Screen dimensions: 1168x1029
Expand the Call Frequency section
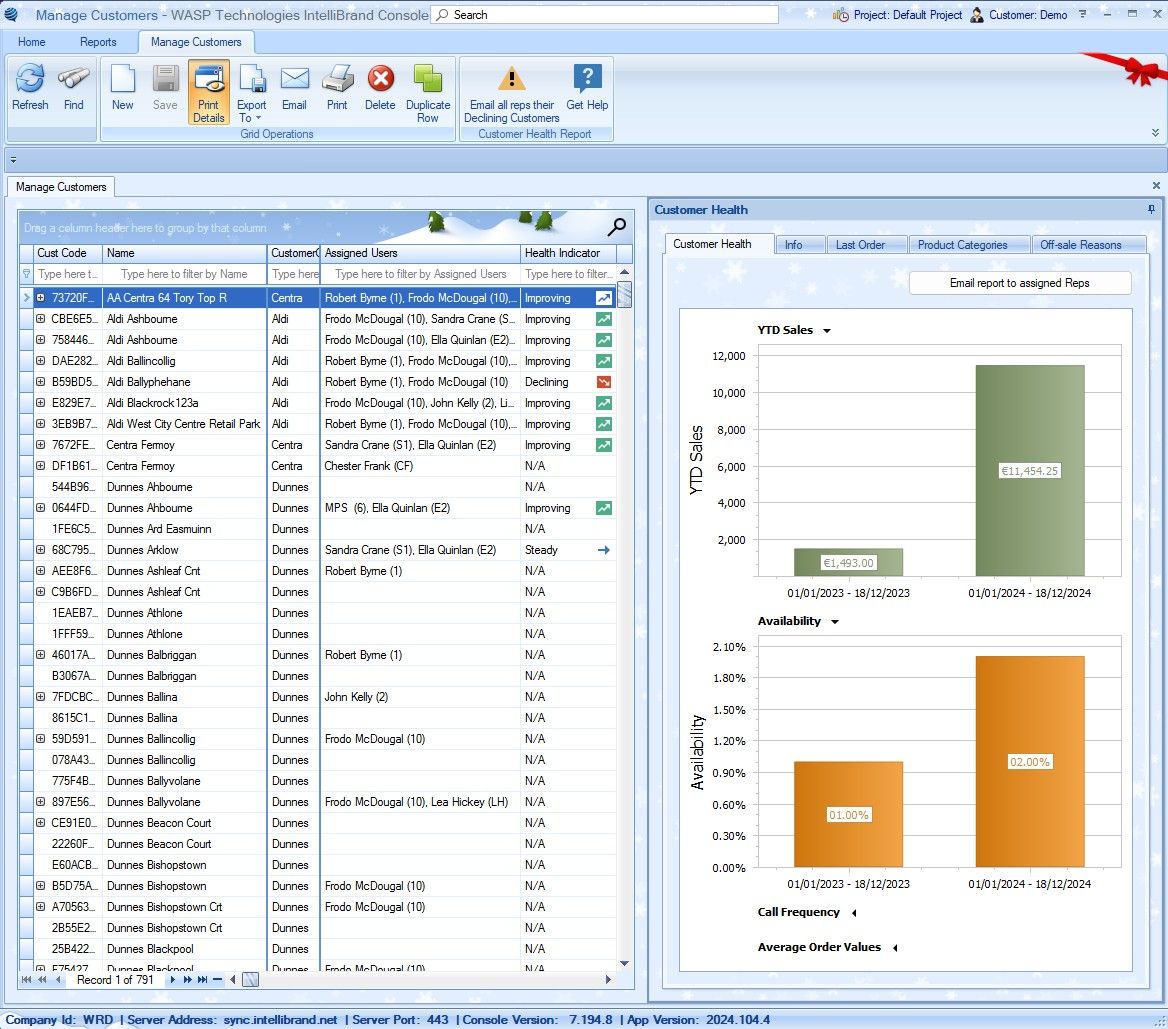click(853, 912)
